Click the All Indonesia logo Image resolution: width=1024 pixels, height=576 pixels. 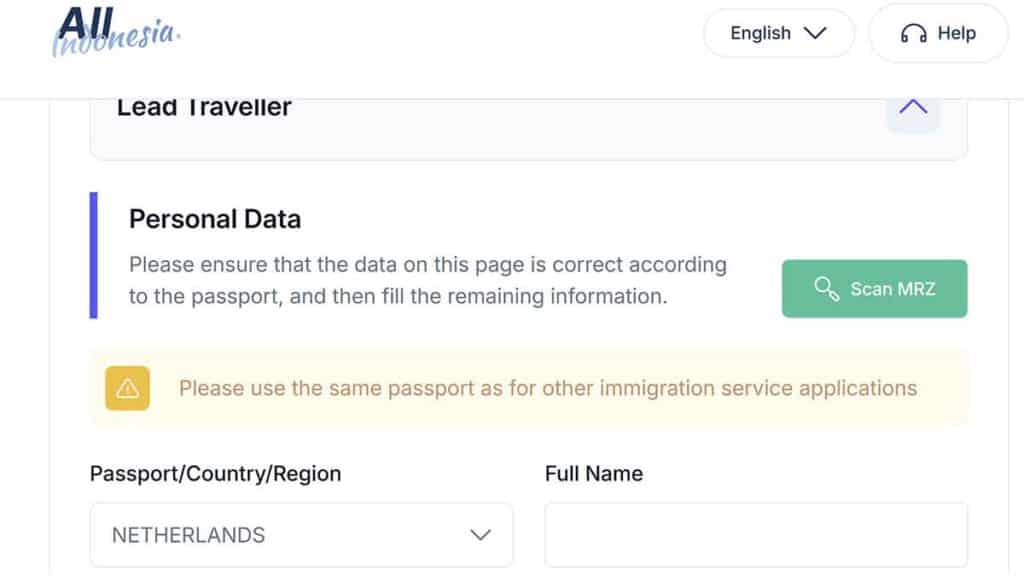click(116, 31)
